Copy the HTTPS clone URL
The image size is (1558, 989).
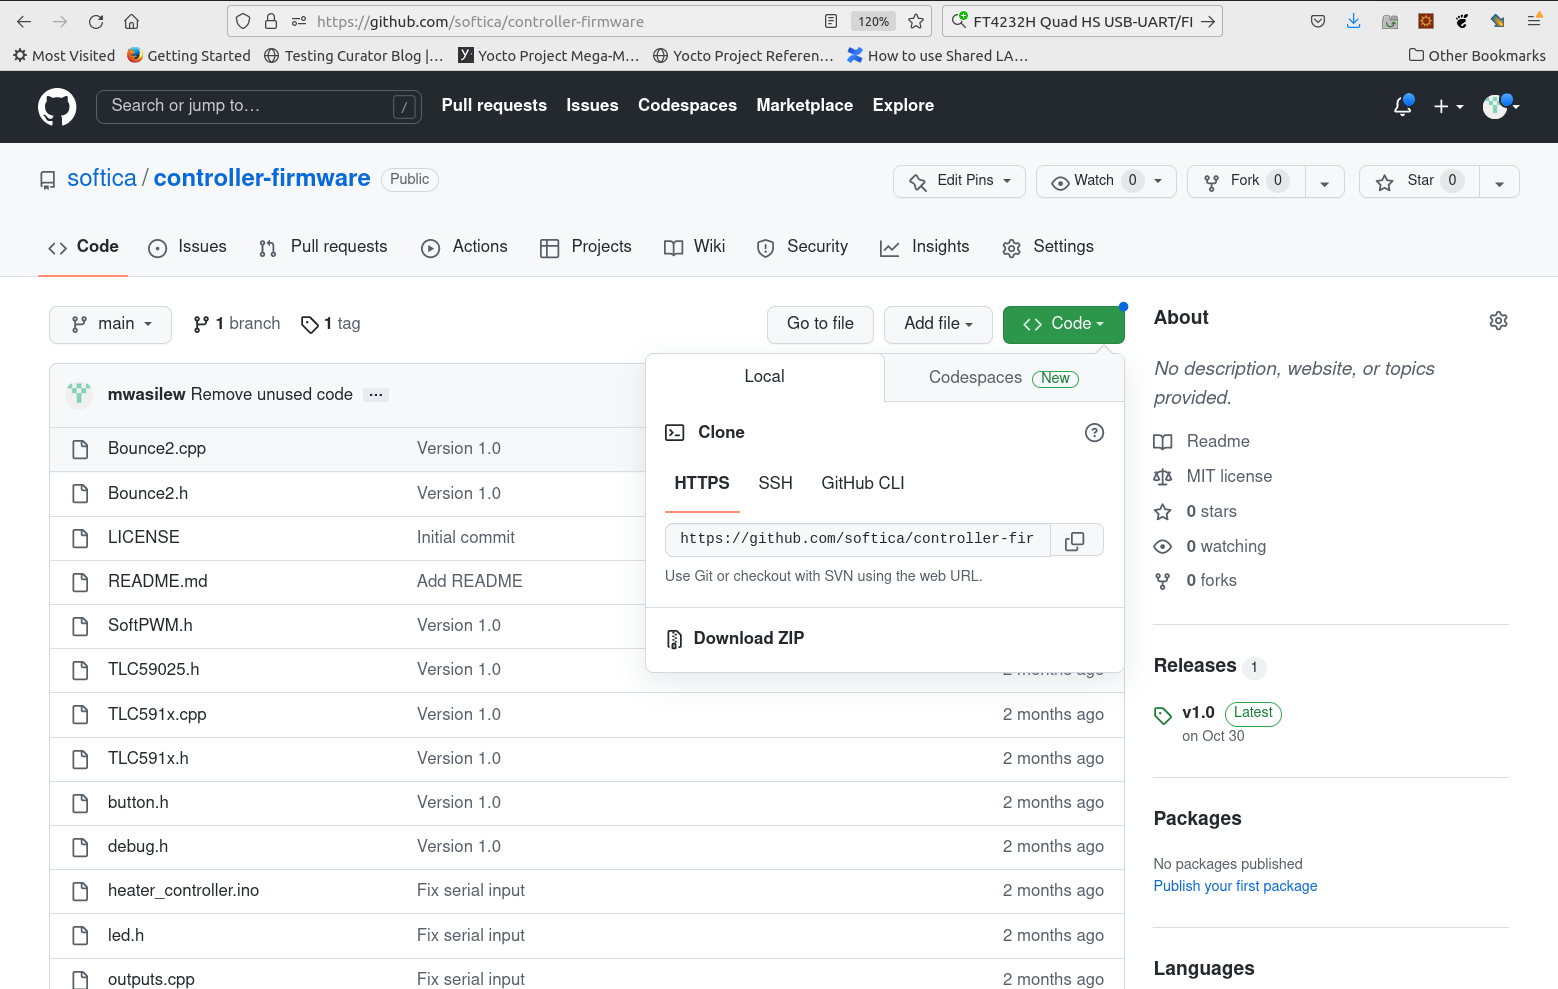tap(1075, 540)
